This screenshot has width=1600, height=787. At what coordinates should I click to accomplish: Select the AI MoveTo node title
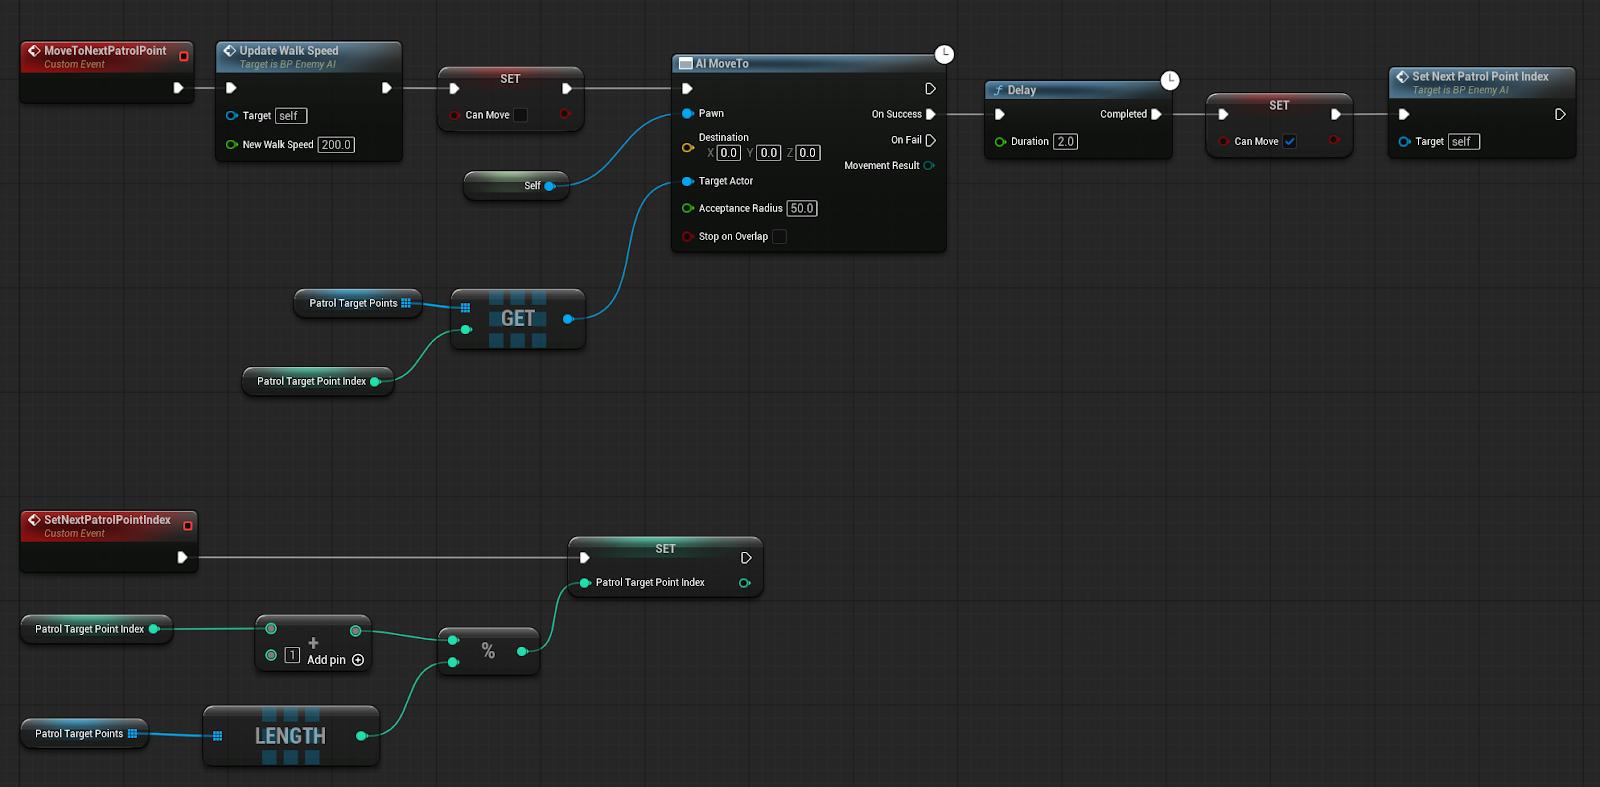tap(722, 64)
